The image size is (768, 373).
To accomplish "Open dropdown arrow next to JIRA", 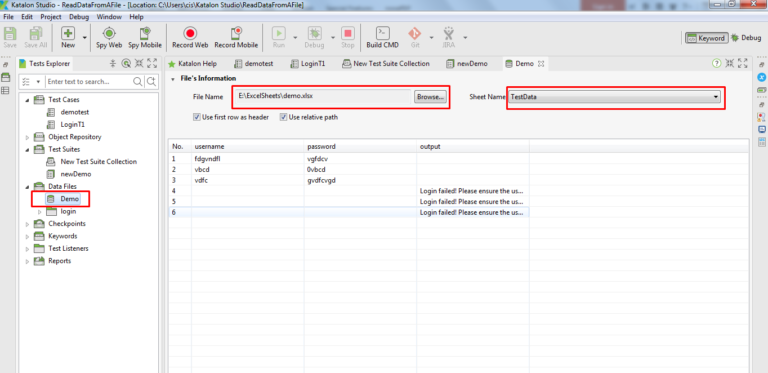I will point(465,37).
